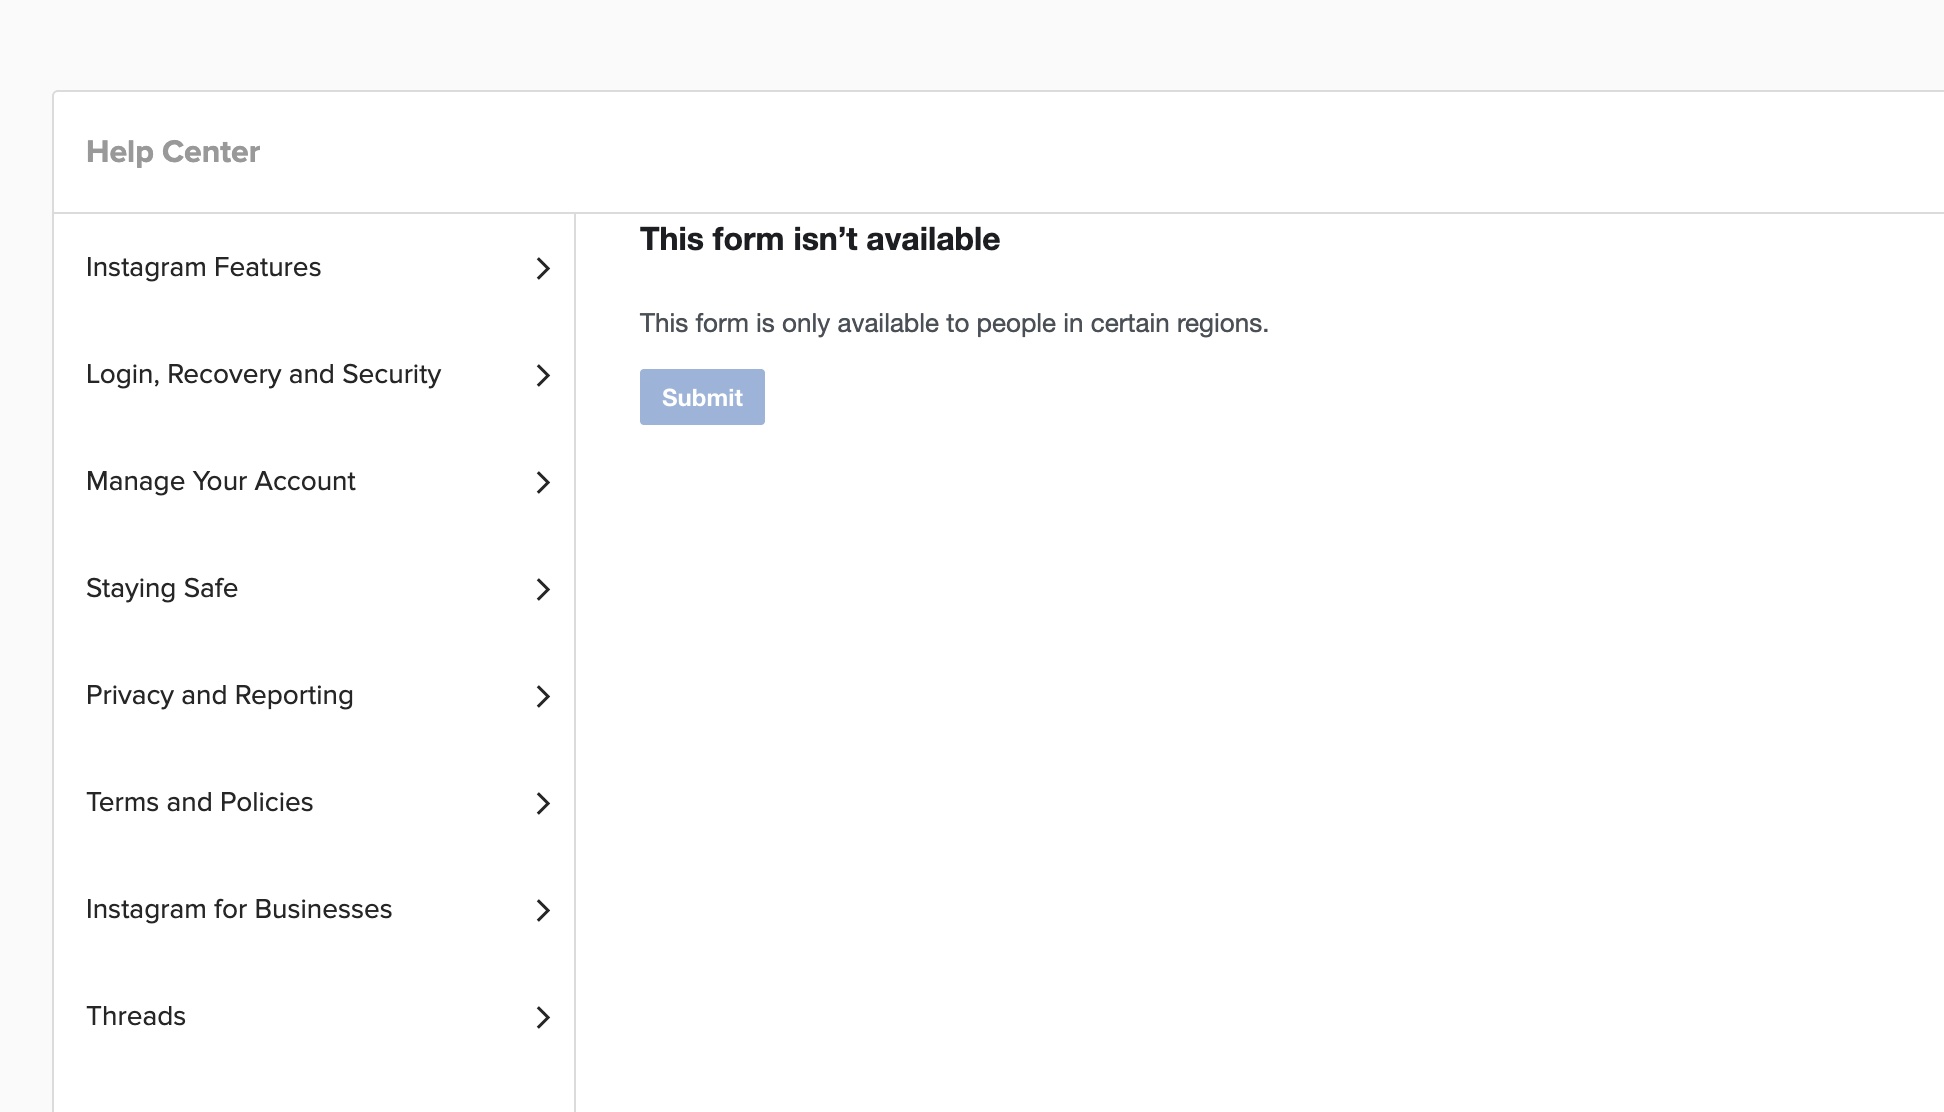1944x1112 pixels.
Task: Open Staying Safe label
Action: point(162,588)
